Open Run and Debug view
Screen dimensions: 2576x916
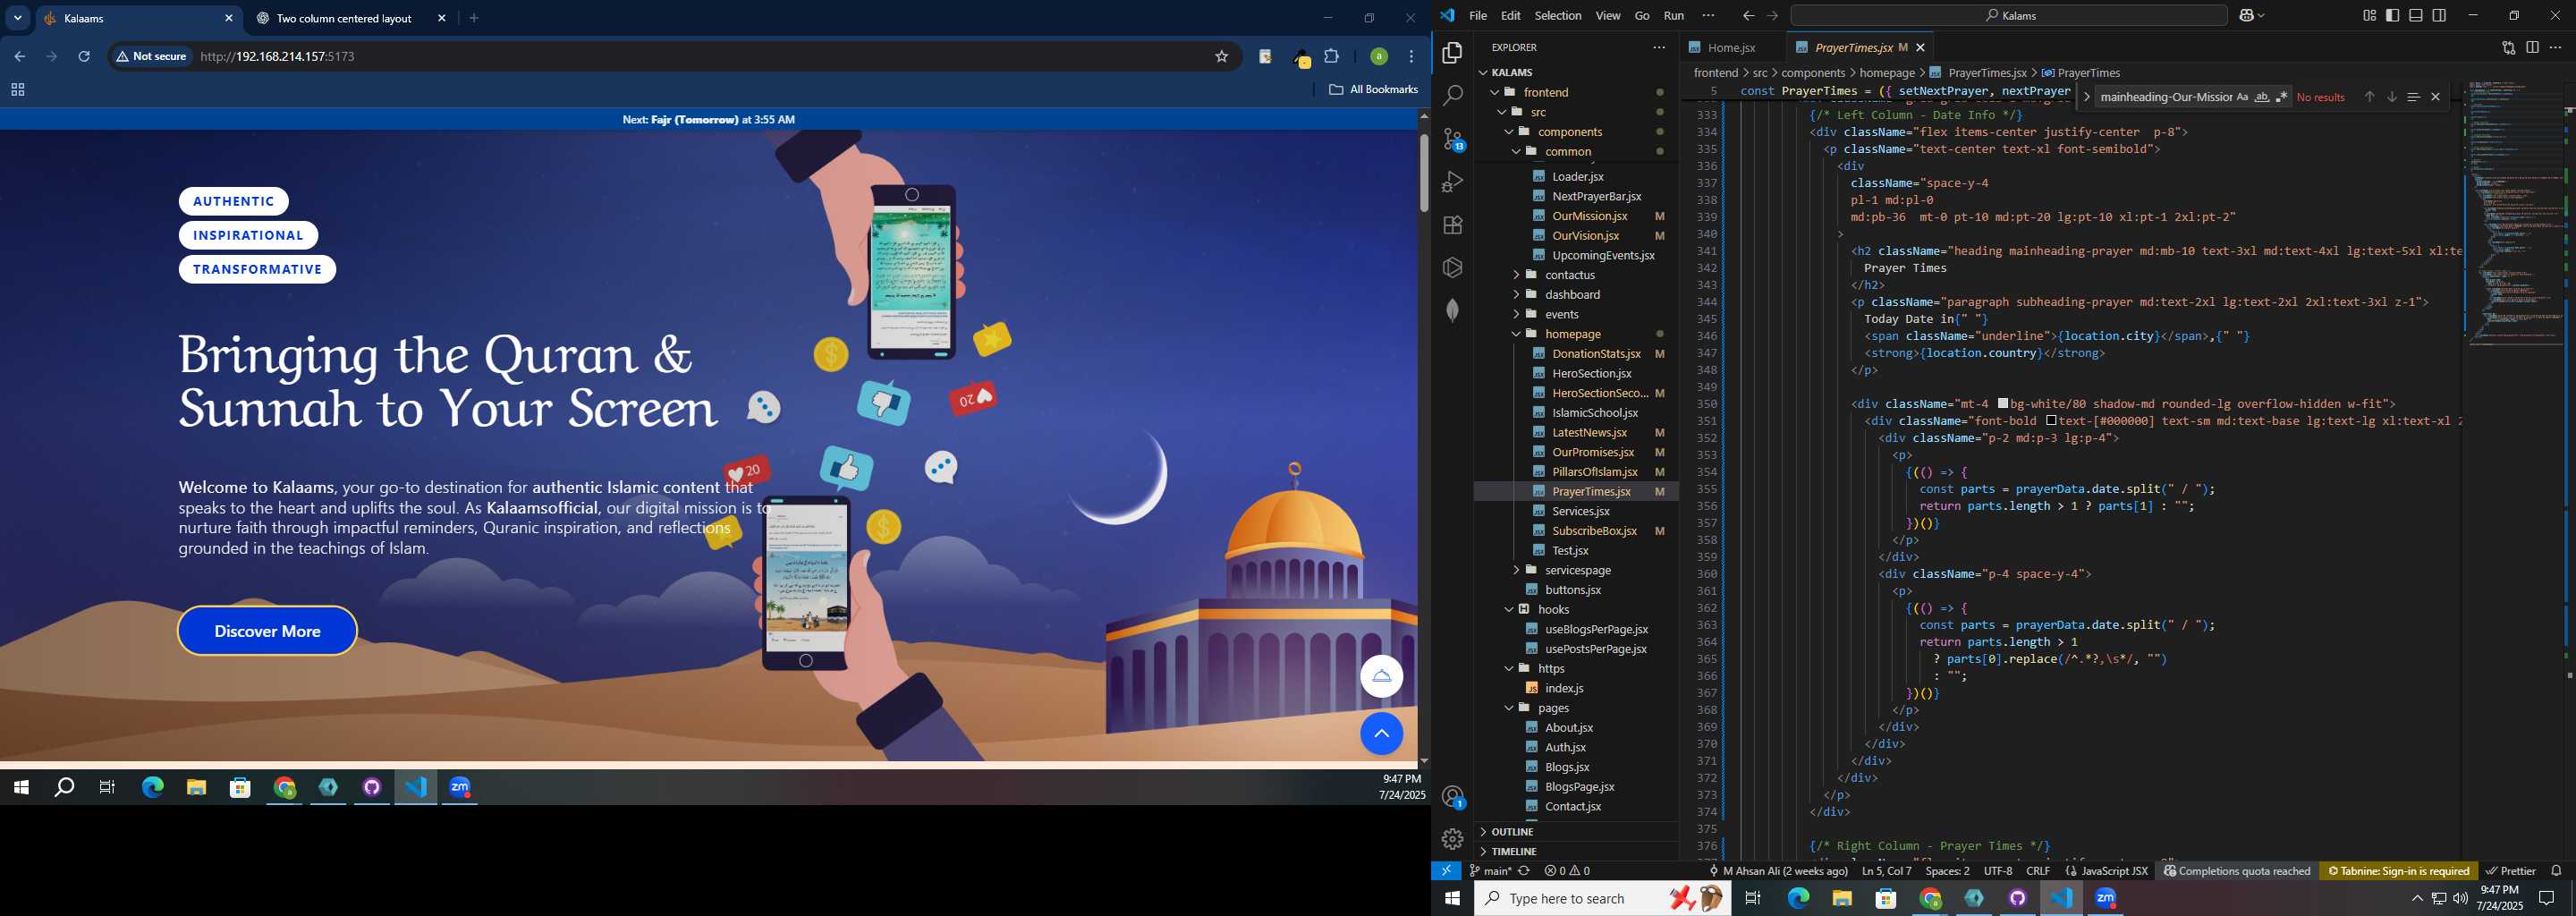click(1452, 182)
